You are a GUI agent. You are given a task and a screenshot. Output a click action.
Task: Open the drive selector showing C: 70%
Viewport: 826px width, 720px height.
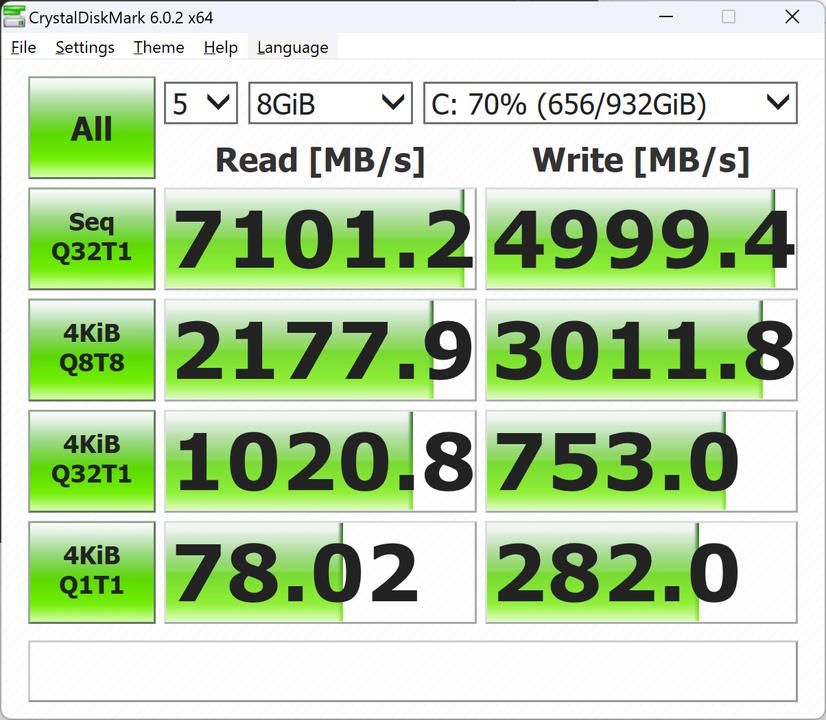pyautogui.click(x=611, y=103)
